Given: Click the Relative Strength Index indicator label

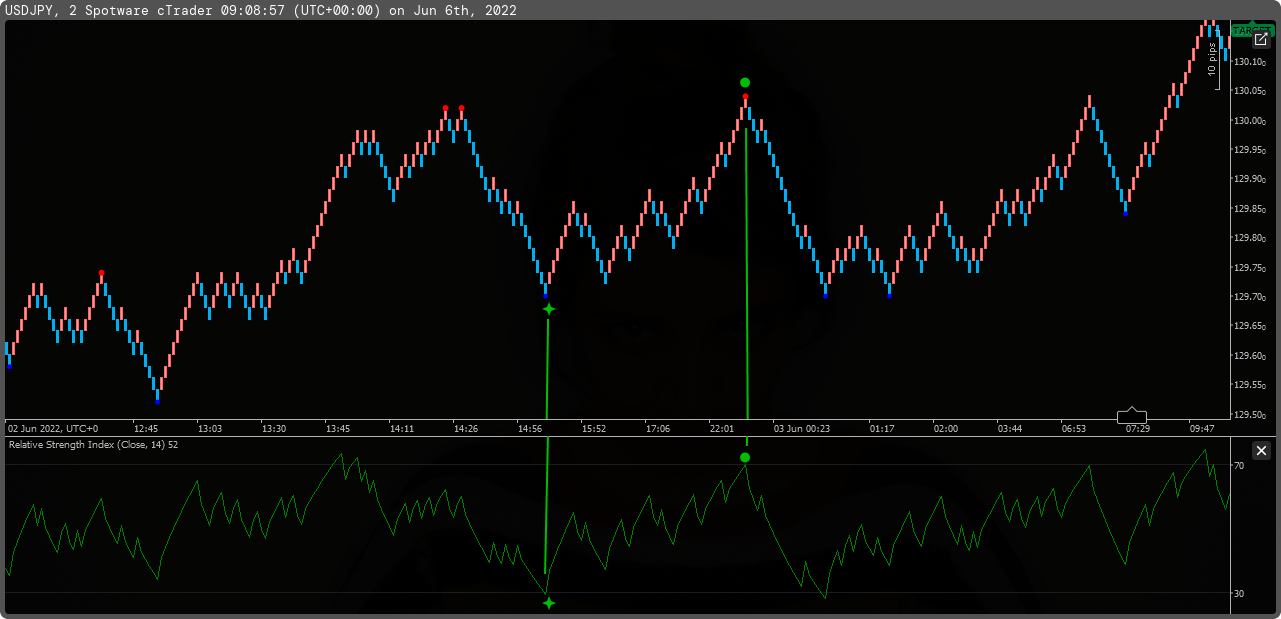Looking at the screenshot, I should click(93, 445).
